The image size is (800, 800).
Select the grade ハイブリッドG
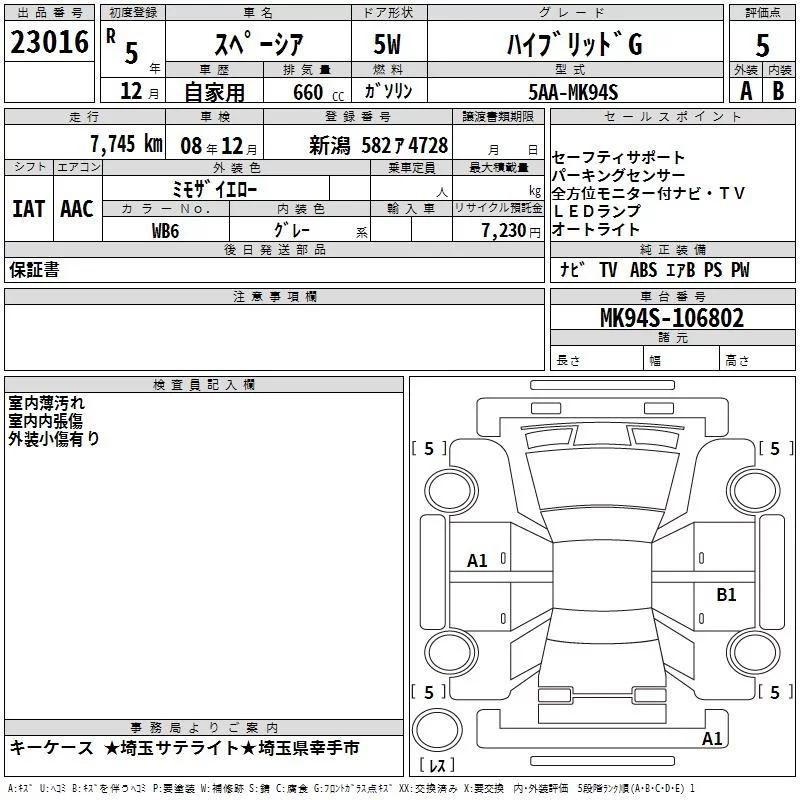[x=575, y=44]
